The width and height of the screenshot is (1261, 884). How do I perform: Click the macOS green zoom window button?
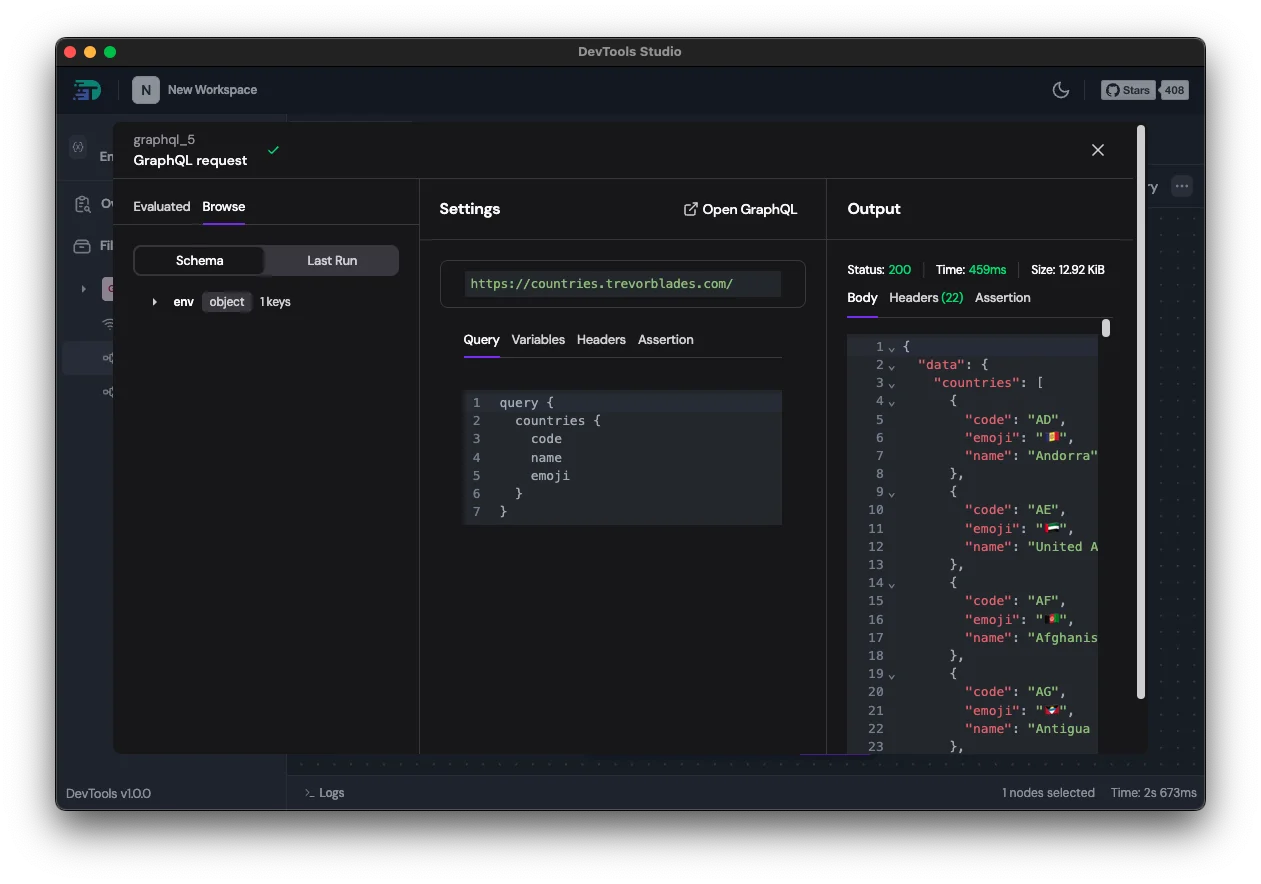pos(110,52)
